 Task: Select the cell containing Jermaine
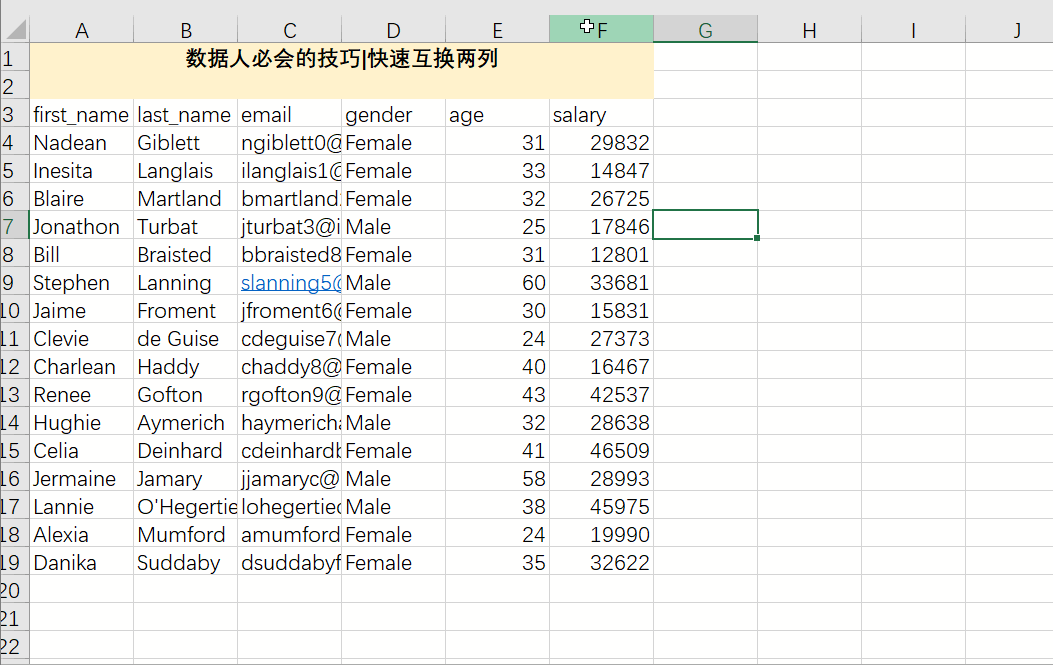81,478
